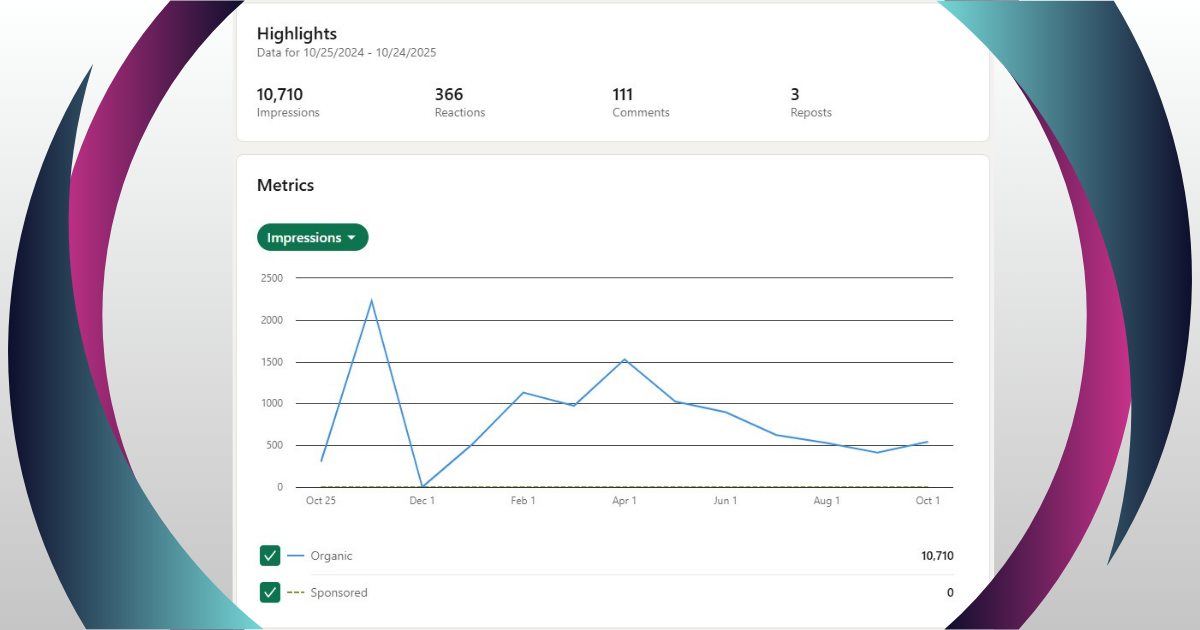Click the Oct 25 x-axis label
The image size is (1200, 630).
[320, 501]
